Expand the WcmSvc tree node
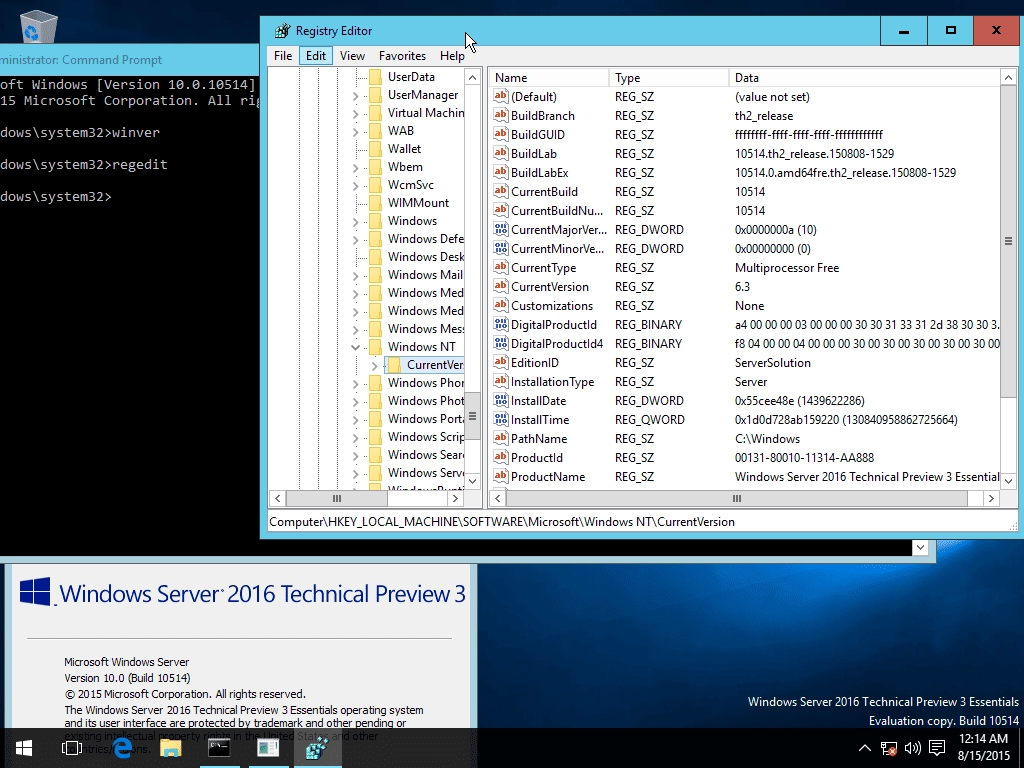The height and width of the screenshot is (768, 1024). coord(355,185)
